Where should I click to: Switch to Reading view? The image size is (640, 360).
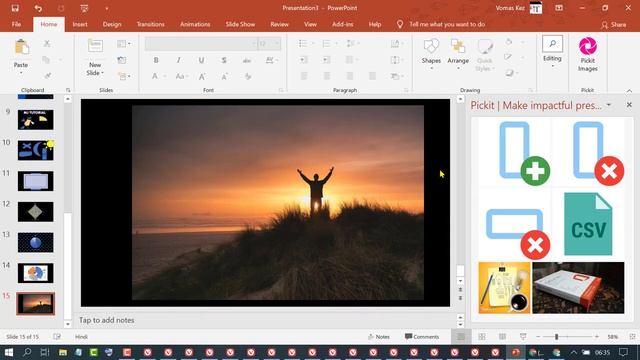click(x=502, y=337)
